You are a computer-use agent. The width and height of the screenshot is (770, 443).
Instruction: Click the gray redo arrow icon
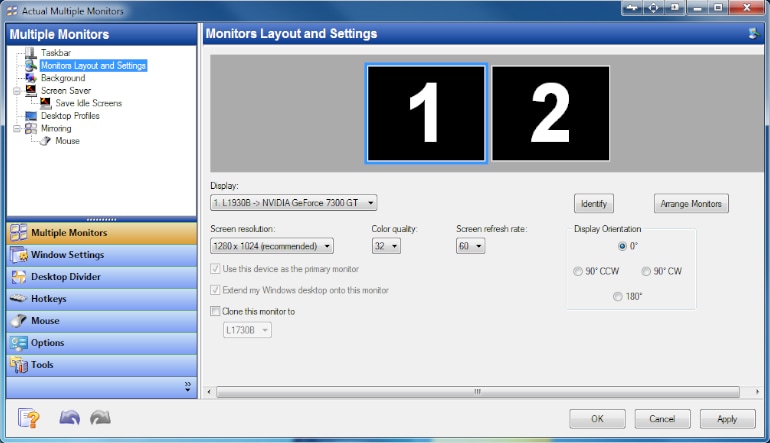click(x=100, y=417)
